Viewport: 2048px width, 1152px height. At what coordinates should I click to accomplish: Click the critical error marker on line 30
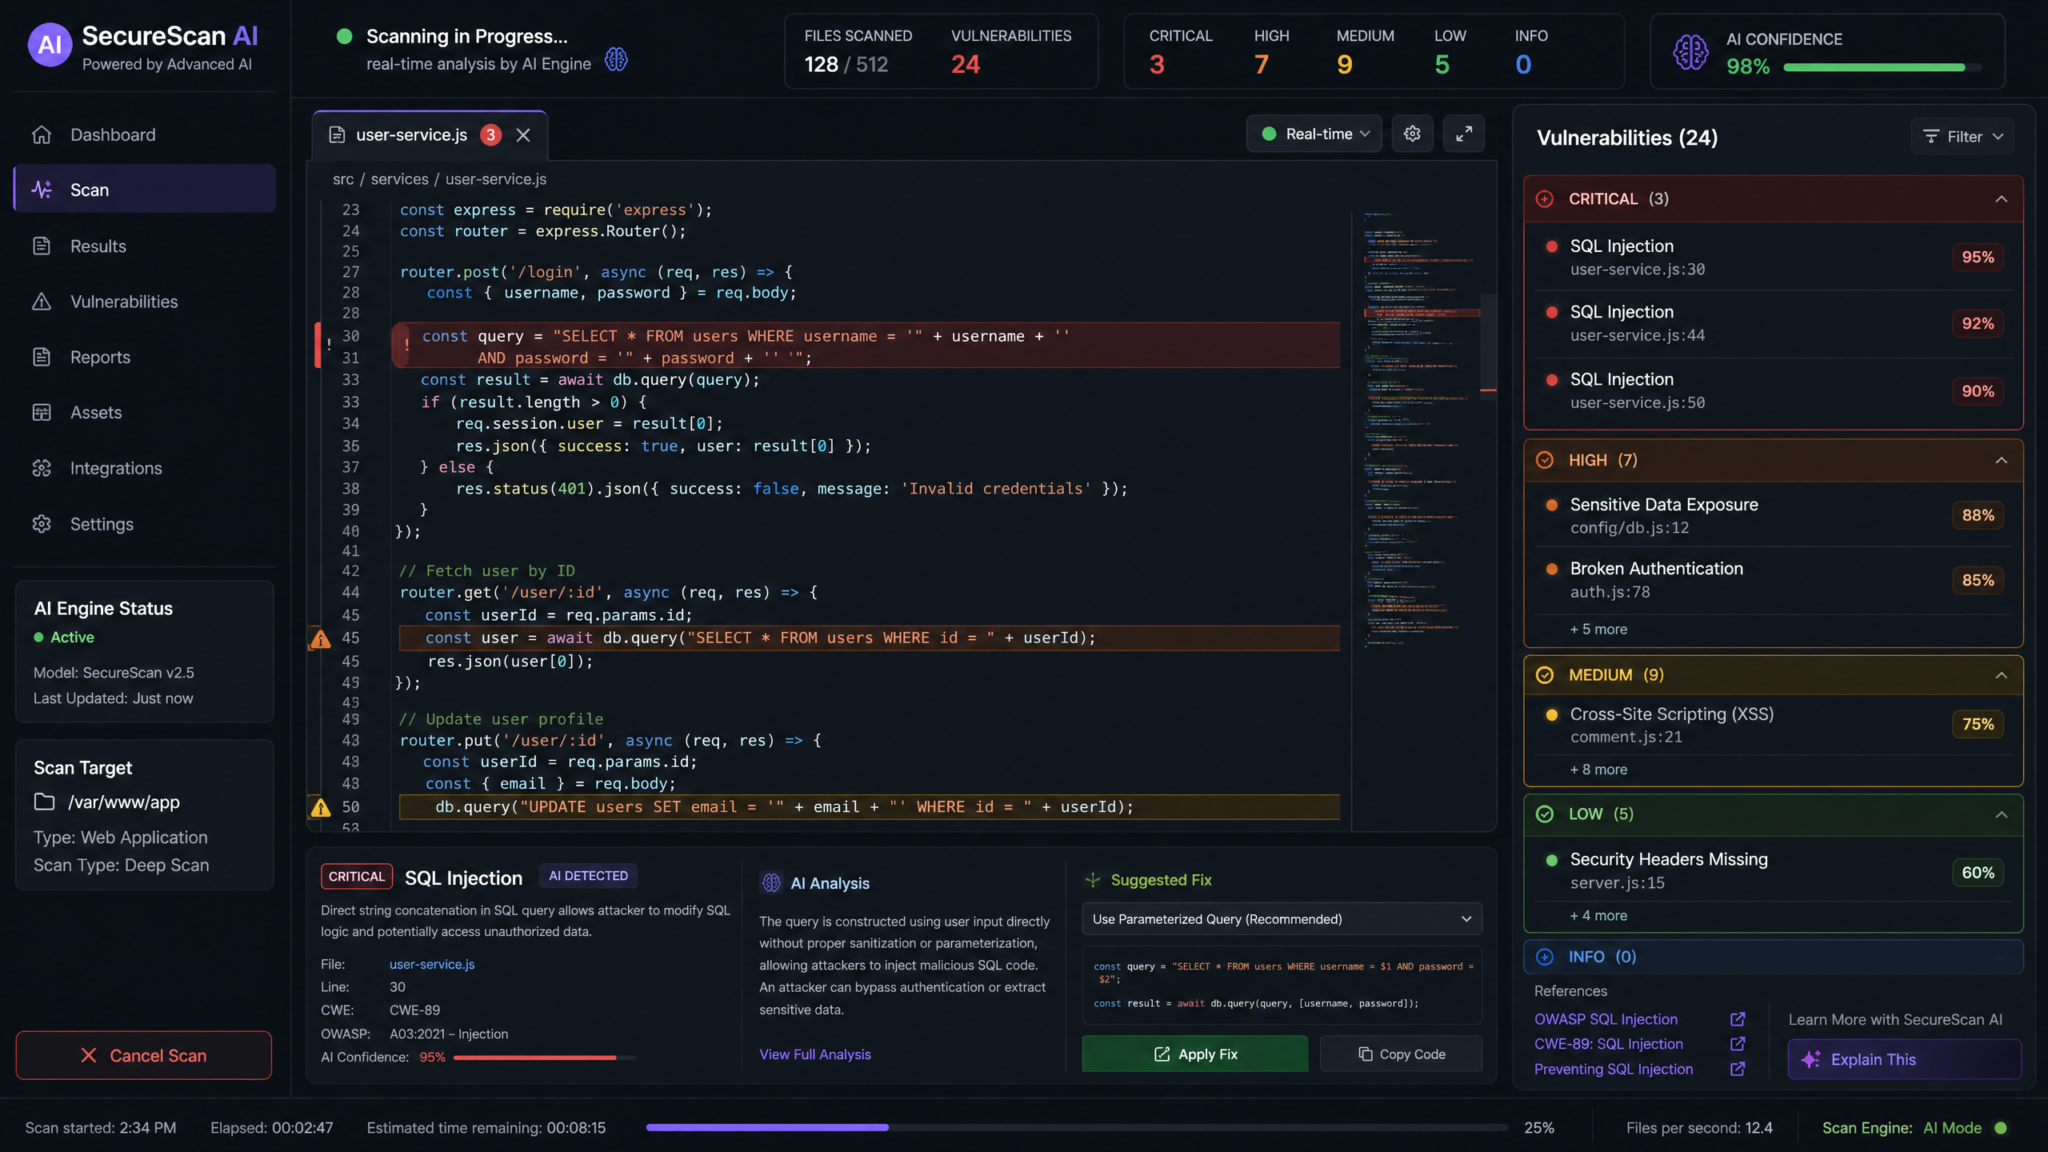(406, 345)
